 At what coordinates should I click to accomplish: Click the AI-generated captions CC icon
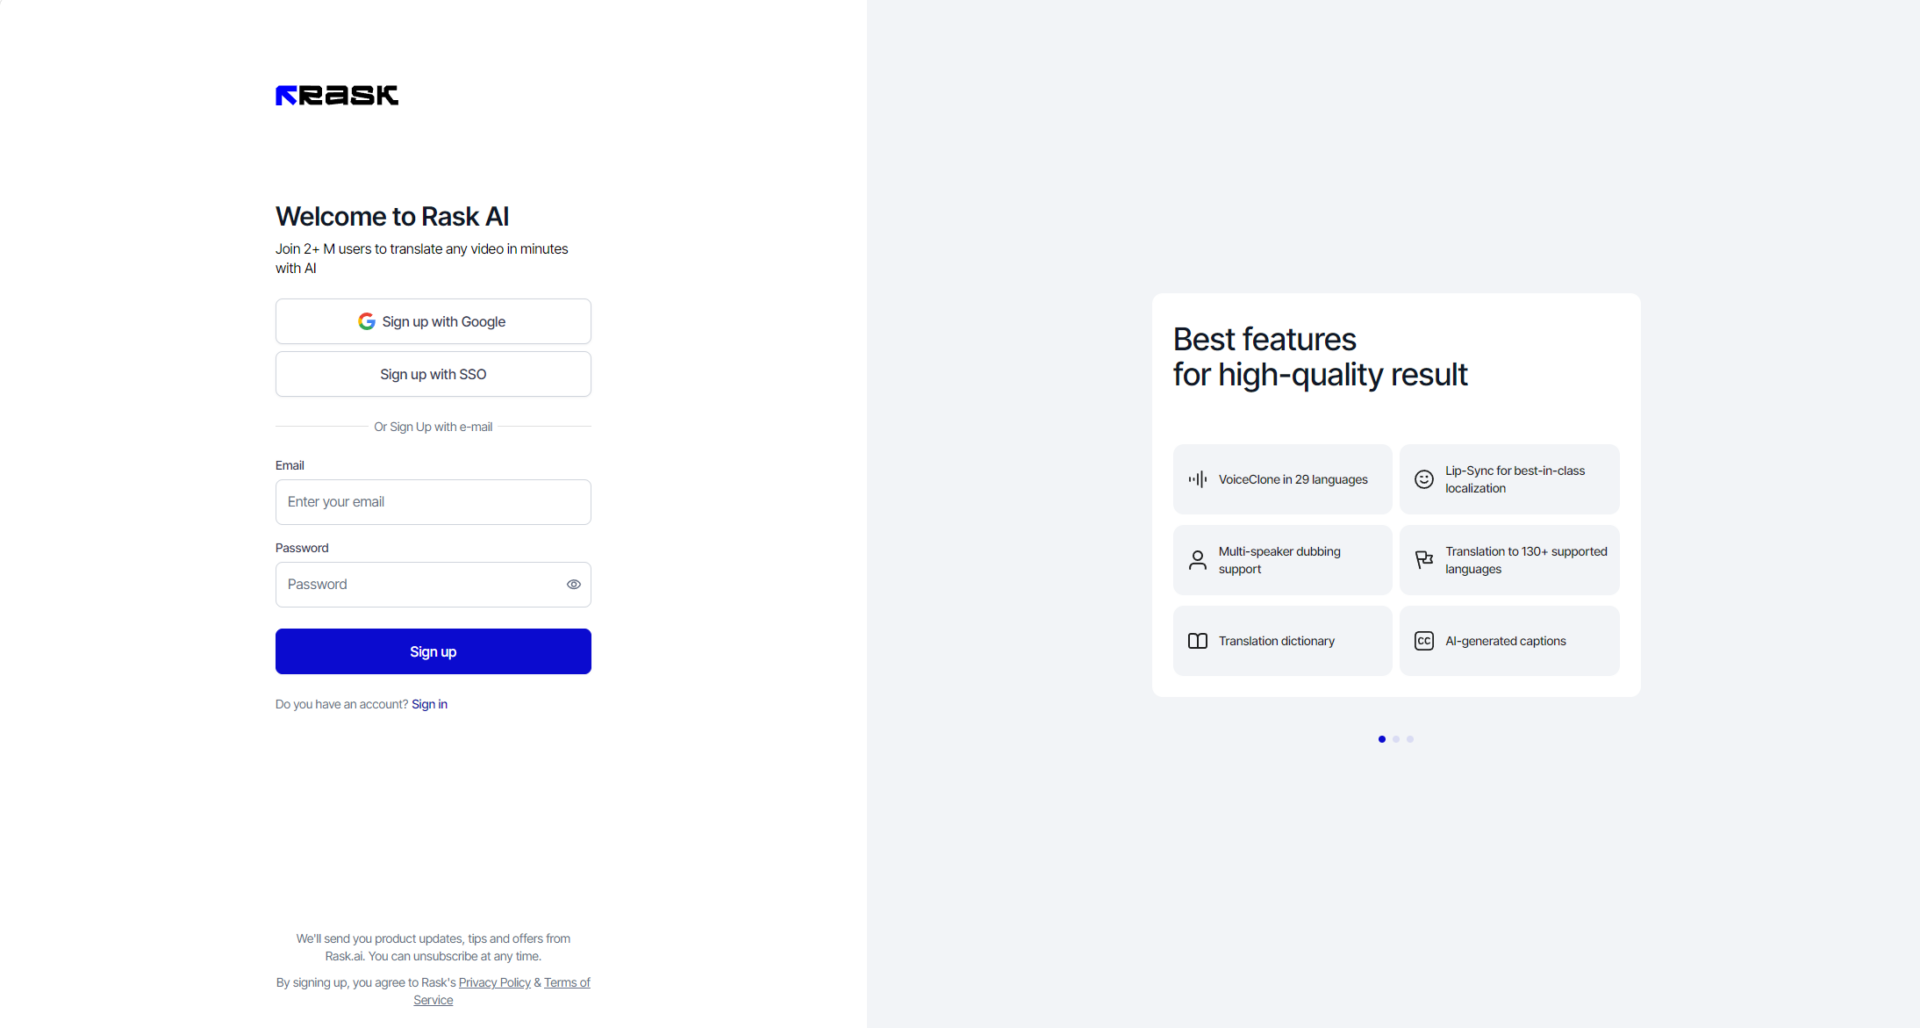[x=1424, y=641]
